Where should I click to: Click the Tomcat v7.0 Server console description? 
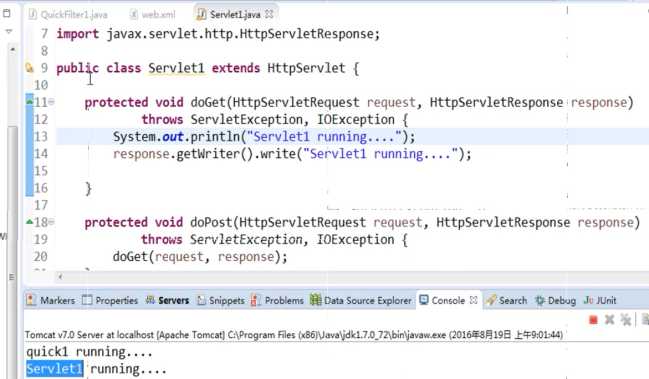293,335
